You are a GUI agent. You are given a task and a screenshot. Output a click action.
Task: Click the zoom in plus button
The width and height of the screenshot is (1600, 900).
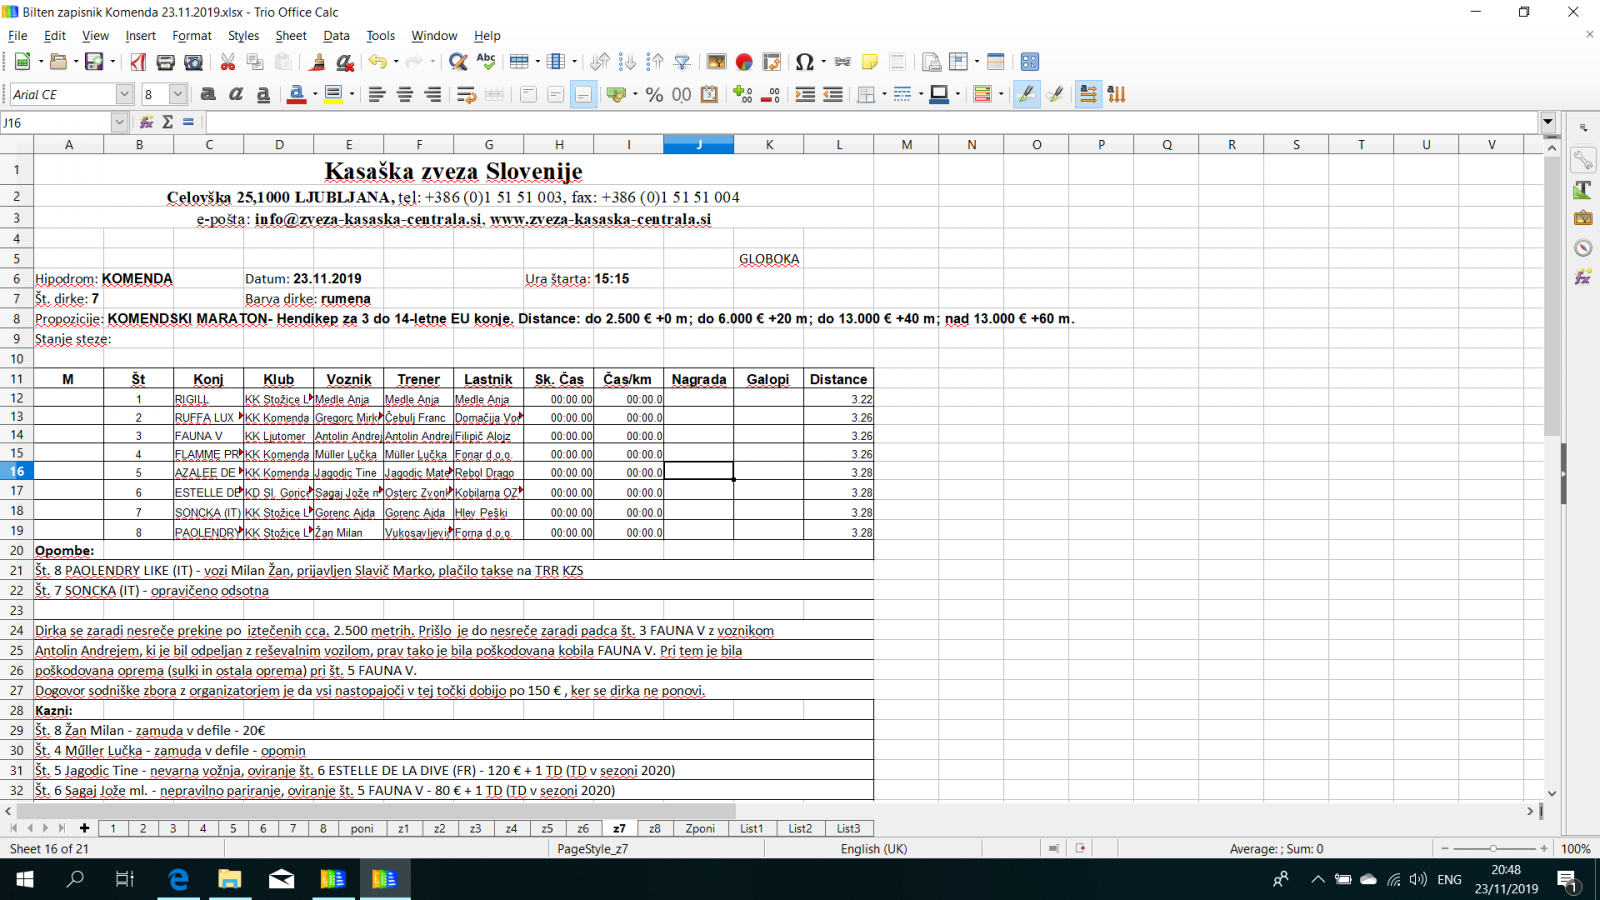(x=1544, y=848)
